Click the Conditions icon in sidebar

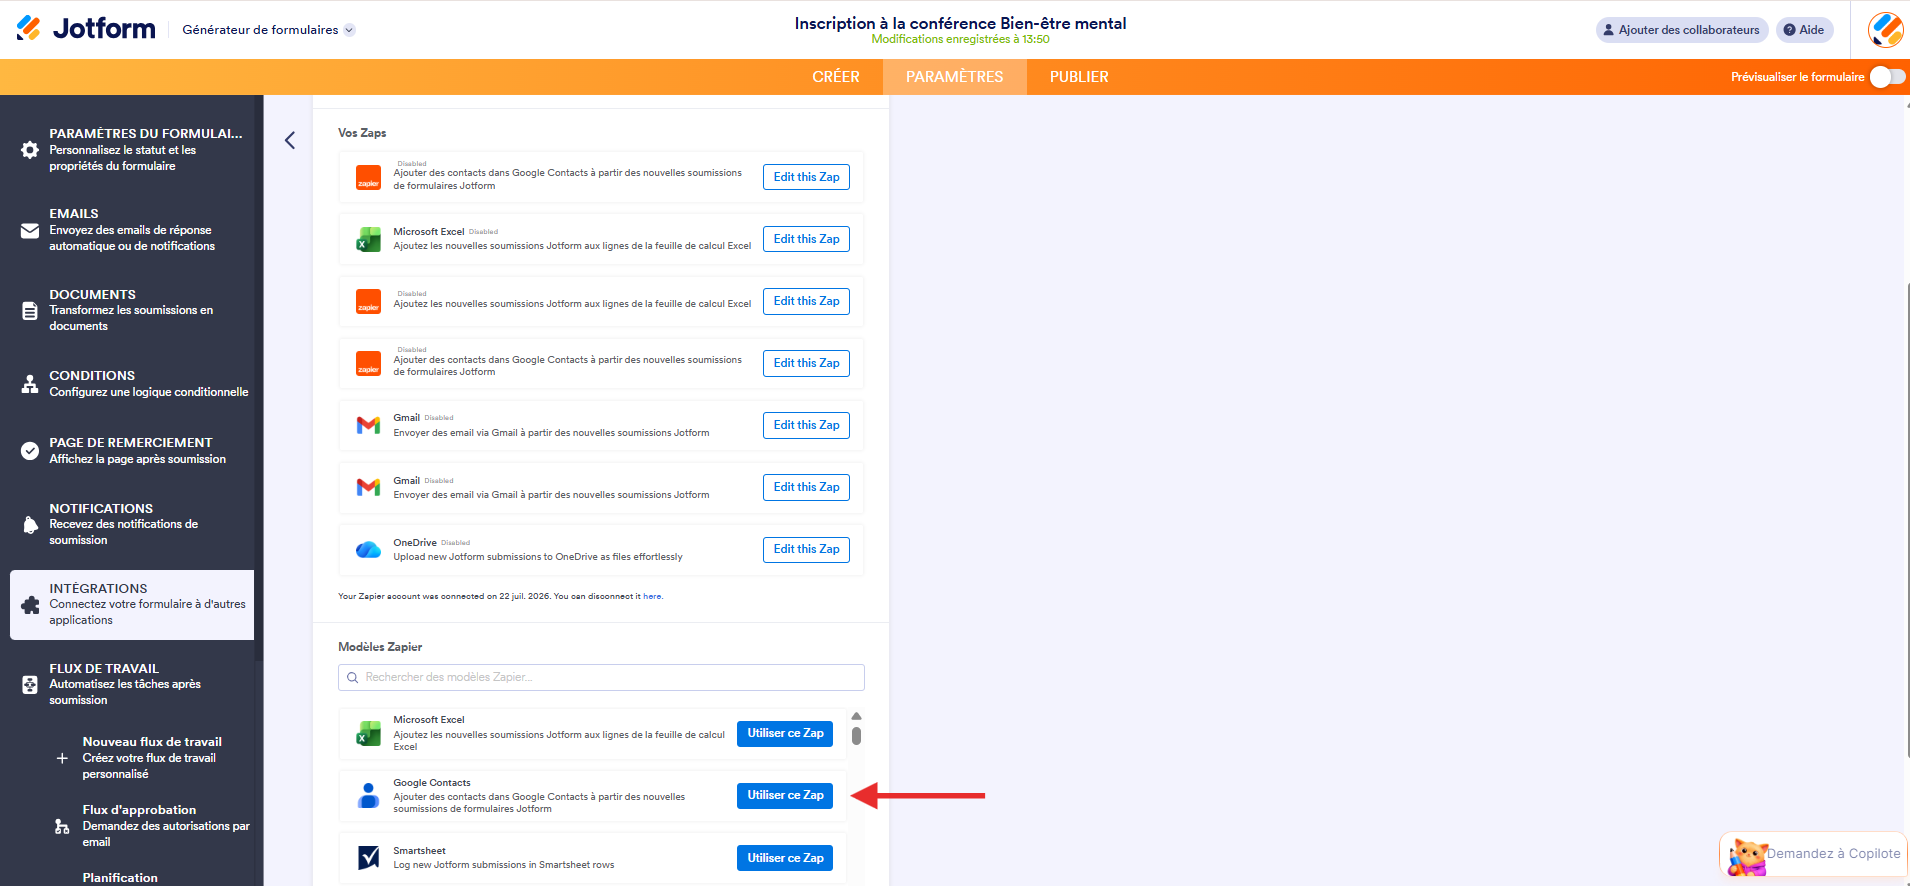point(30,384)
